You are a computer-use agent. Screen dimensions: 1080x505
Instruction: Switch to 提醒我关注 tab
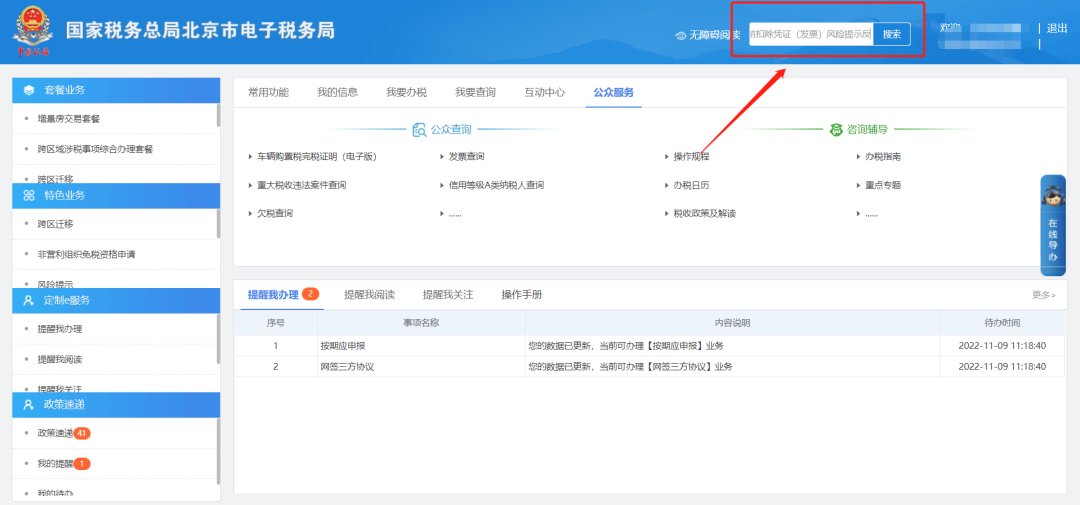point(448,295)
